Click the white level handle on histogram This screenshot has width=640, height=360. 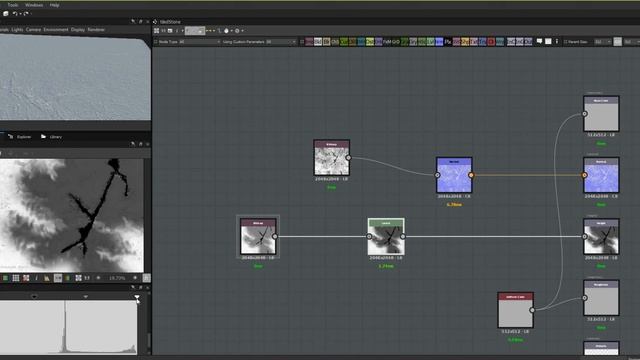137,297
